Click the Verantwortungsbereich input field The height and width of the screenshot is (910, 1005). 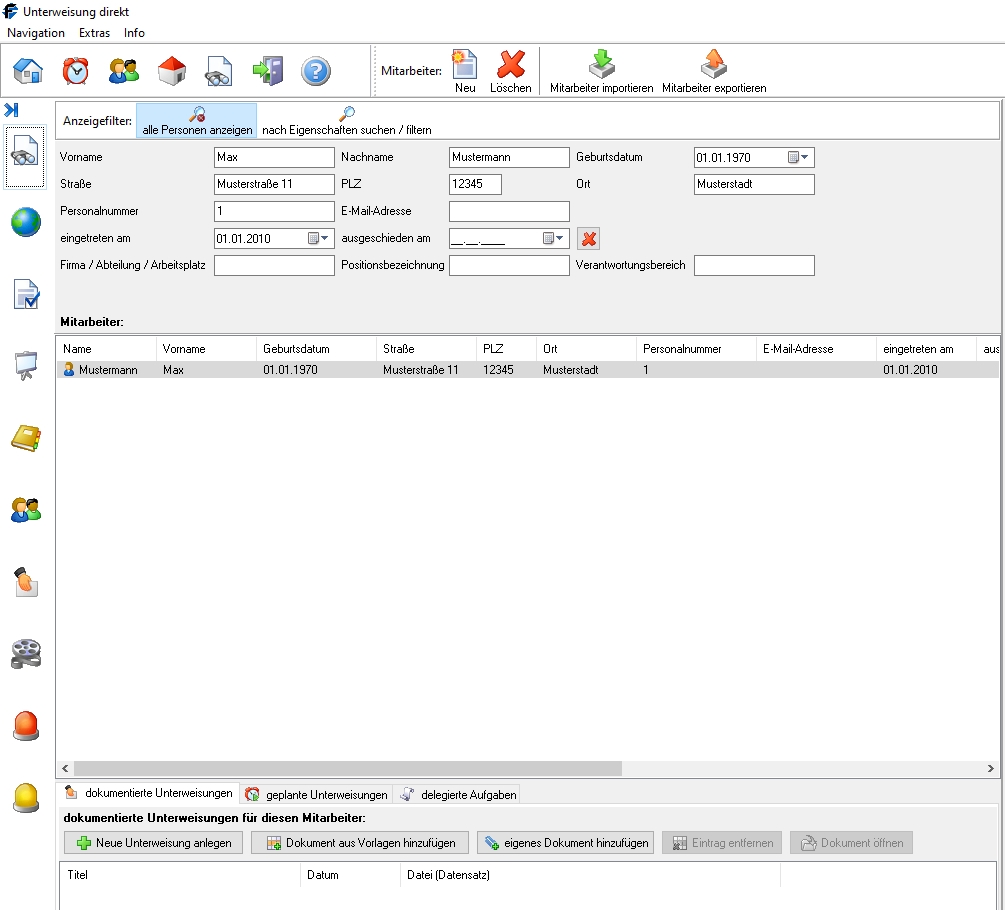point(754,265)
